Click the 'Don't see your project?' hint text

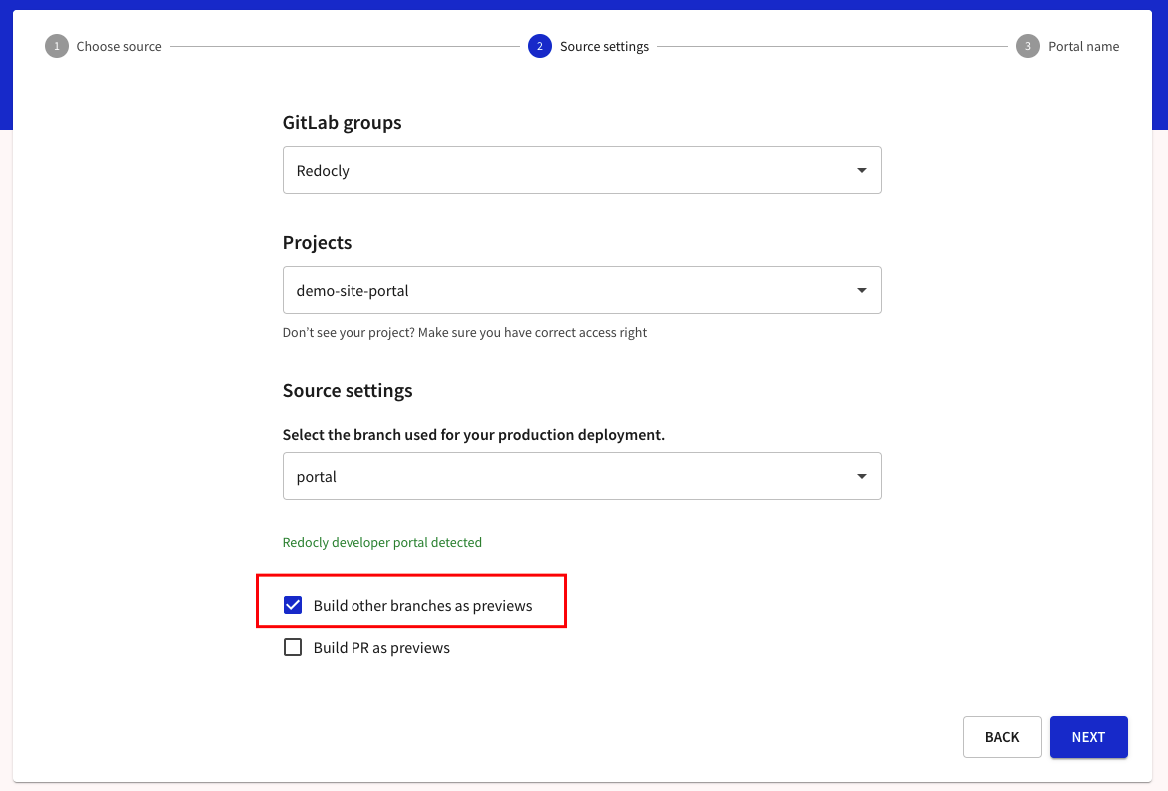[x=465, y=332]
